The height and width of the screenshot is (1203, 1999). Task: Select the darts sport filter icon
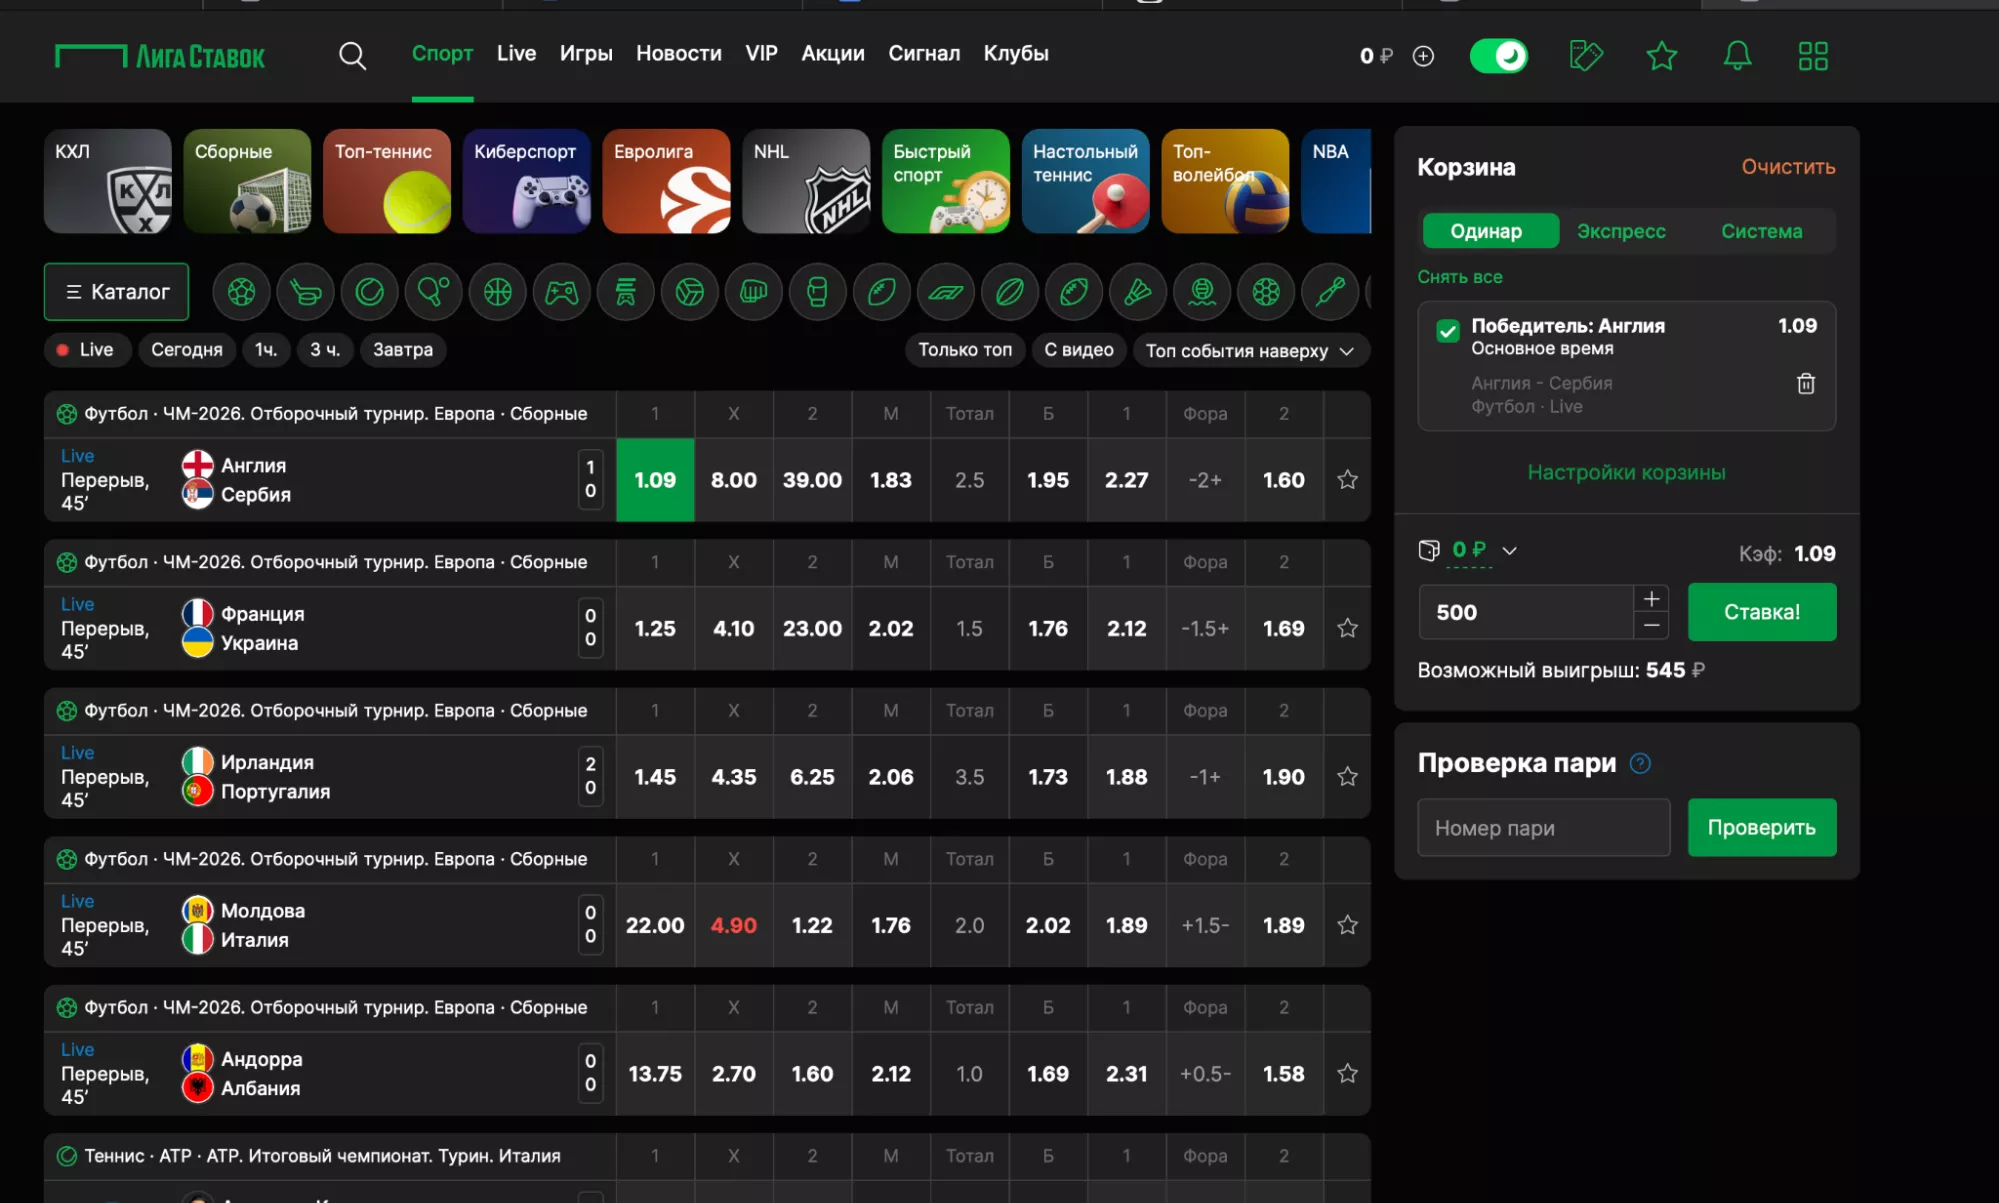pos(1330,292)
